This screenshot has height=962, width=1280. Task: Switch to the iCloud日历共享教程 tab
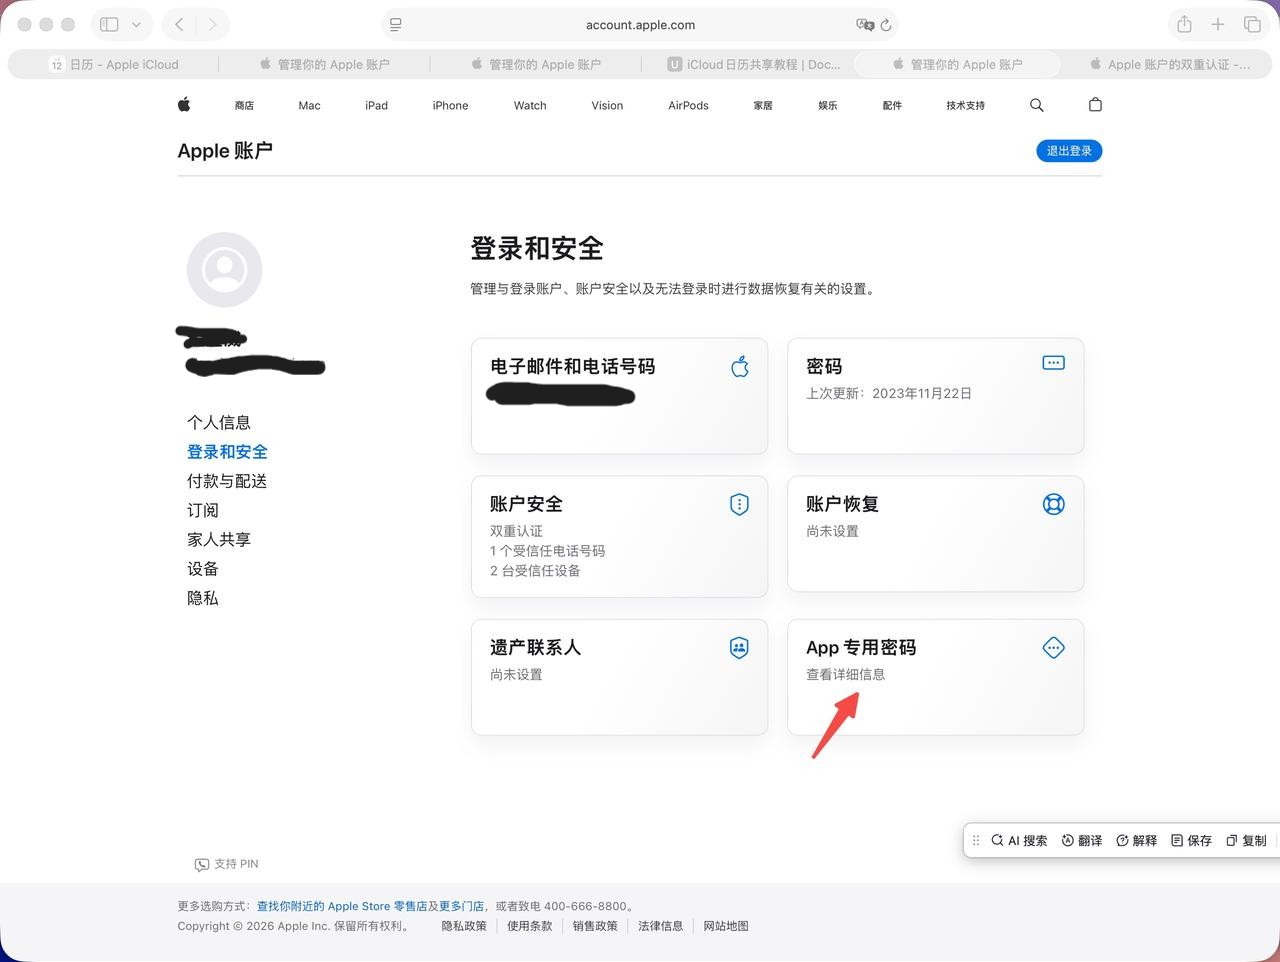[754, 64]
